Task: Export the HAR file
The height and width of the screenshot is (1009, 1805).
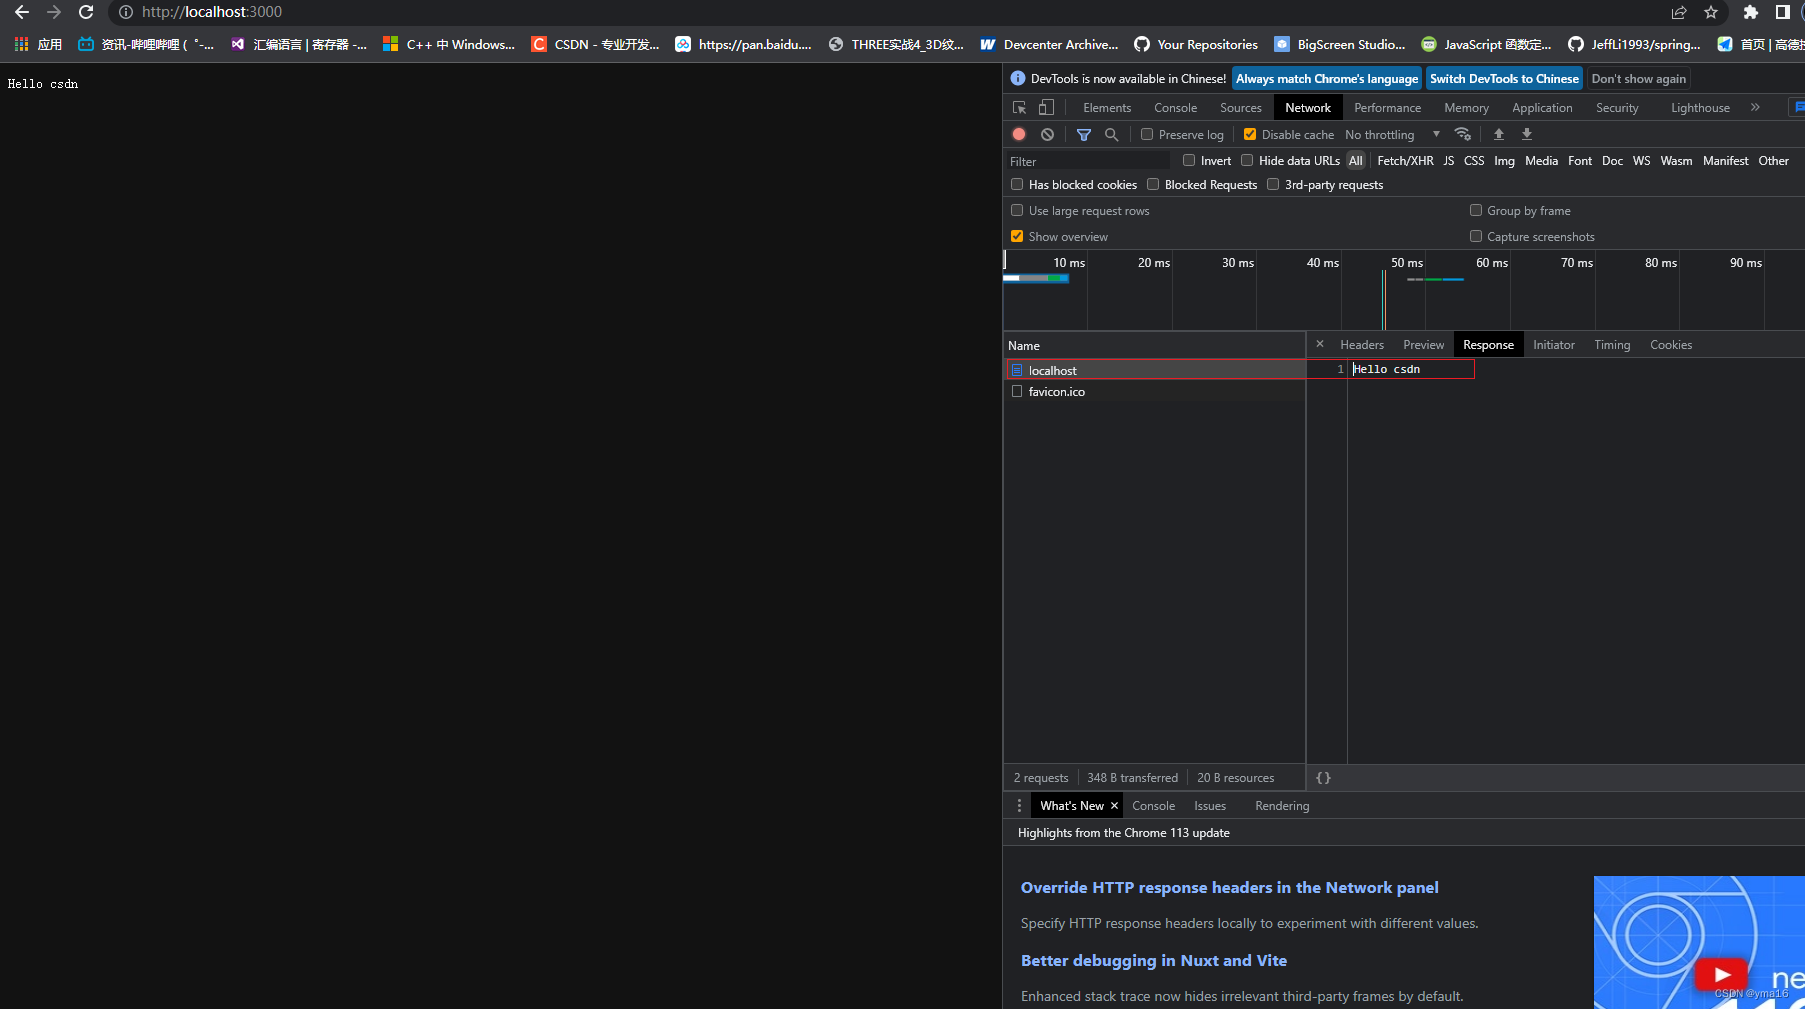Action: coord(1527,134)
